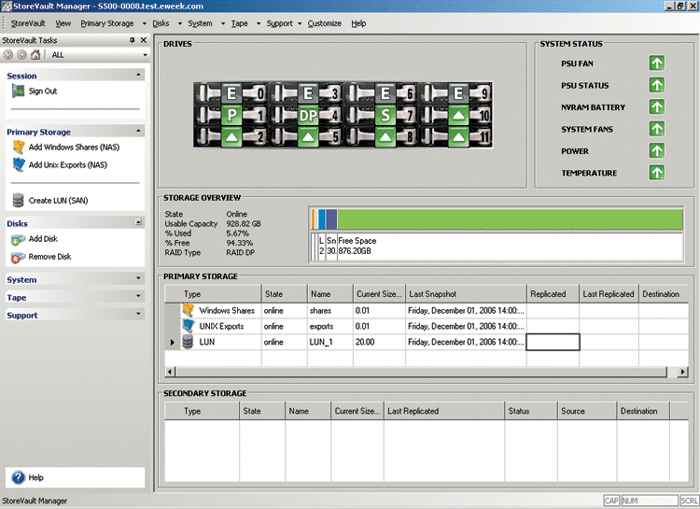Click the Remove Disk link
The image size is (700, 509).
[x=50, y=257]
